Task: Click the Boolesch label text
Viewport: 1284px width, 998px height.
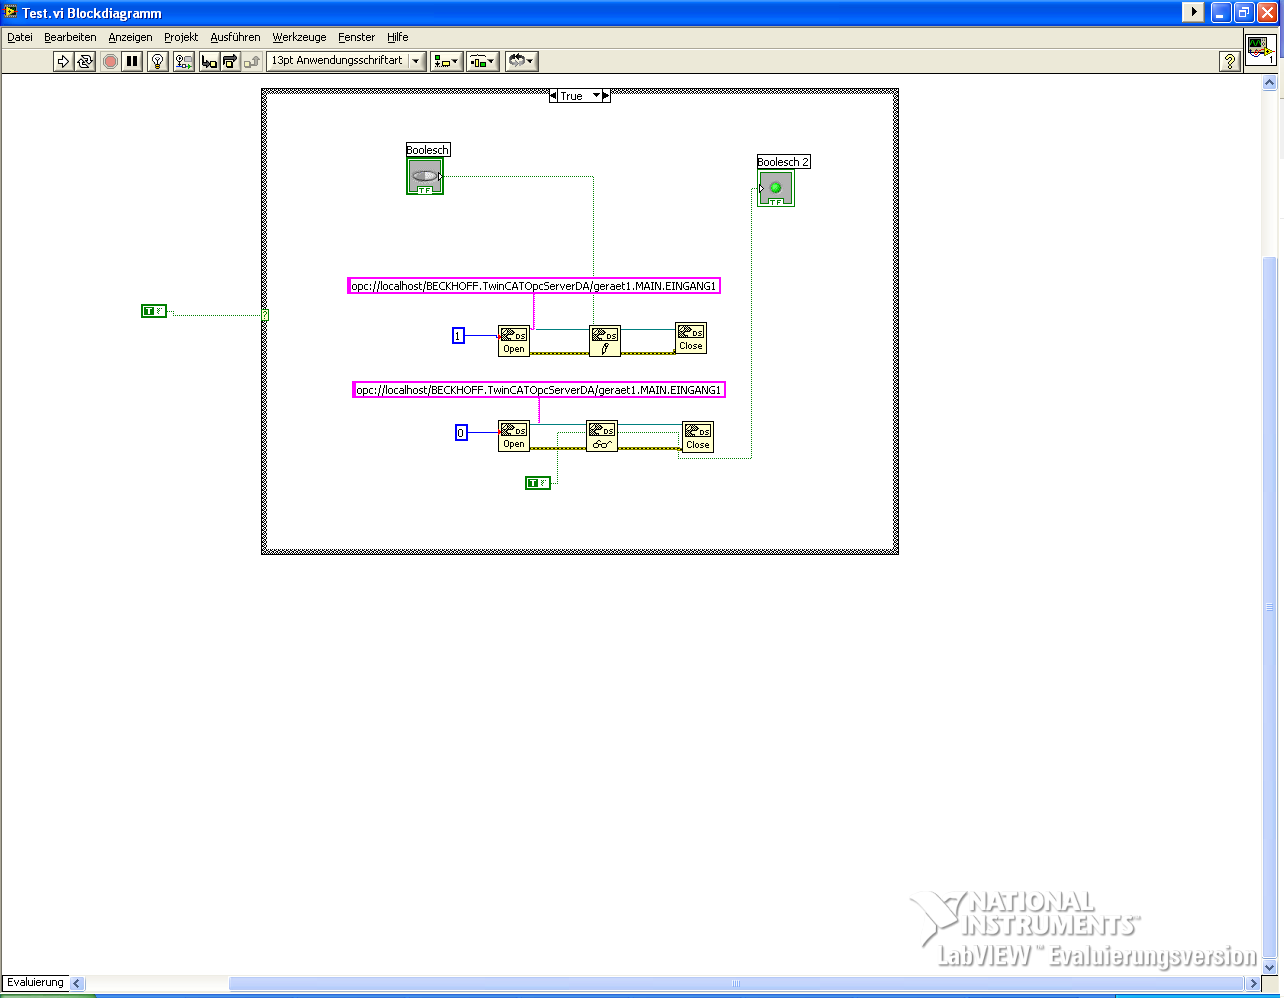Action: [428, 150]
